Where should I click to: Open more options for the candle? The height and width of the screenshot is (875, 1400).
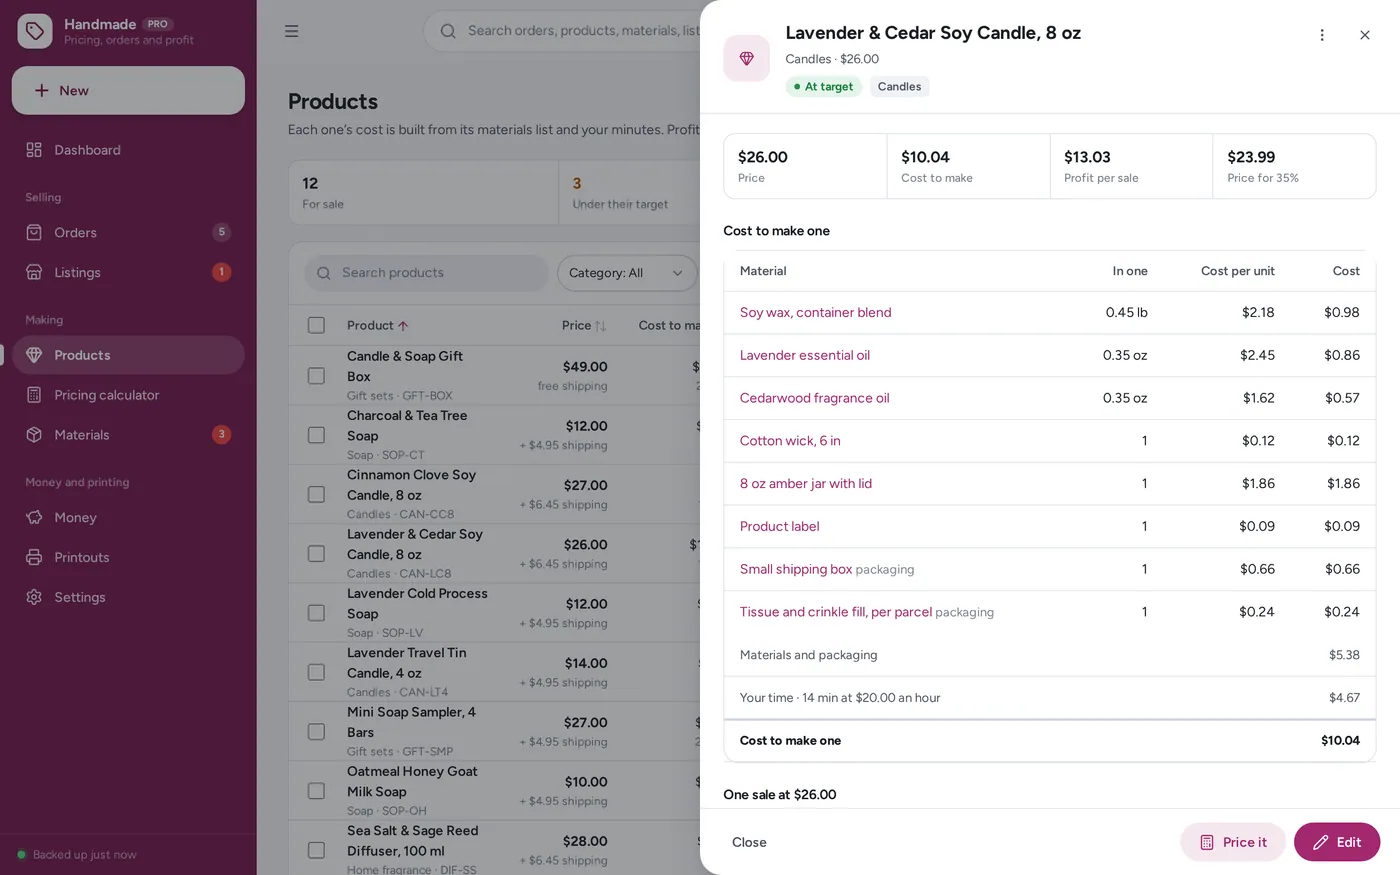[1322, 35]
